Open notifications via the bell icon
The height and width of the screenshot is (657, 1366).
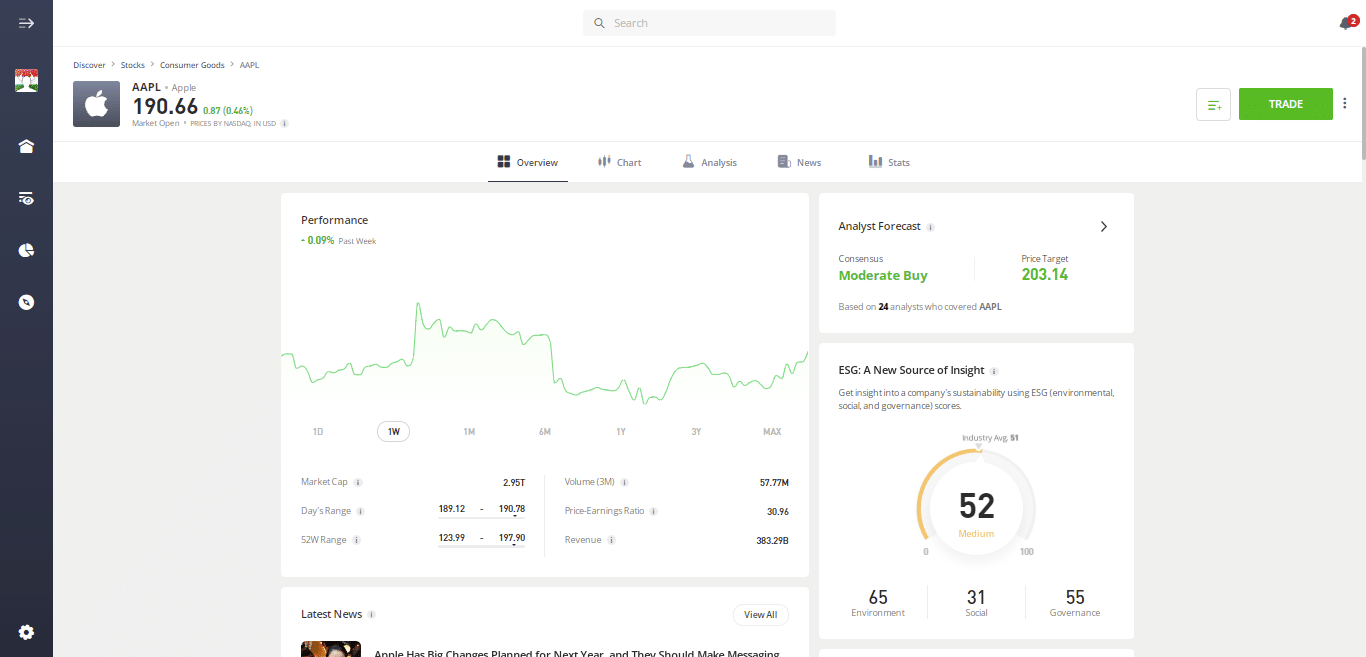coord(1347,22)
